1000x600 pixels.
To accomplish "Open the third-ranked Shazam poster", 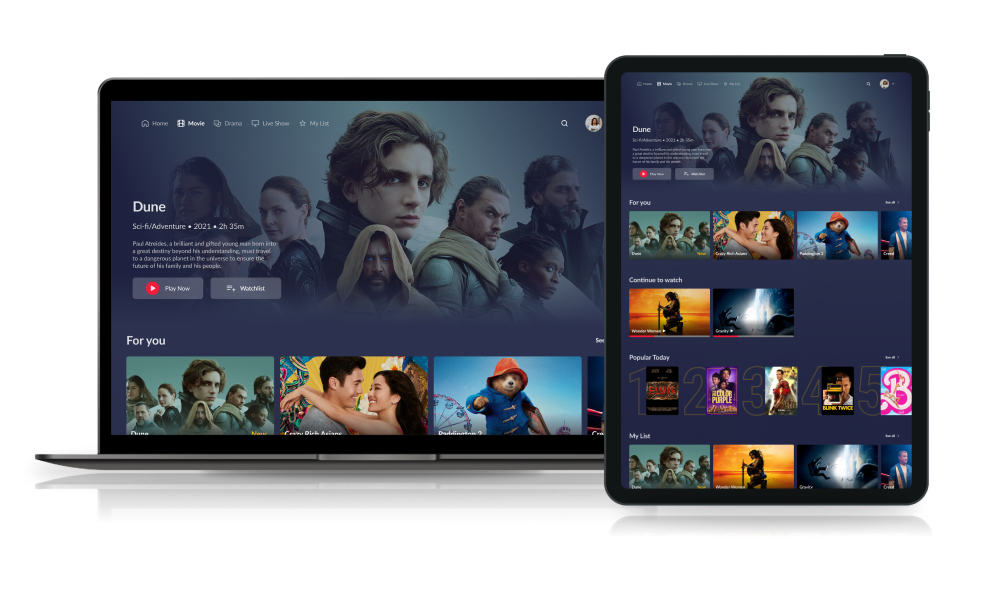I will (x=781, y=391).
